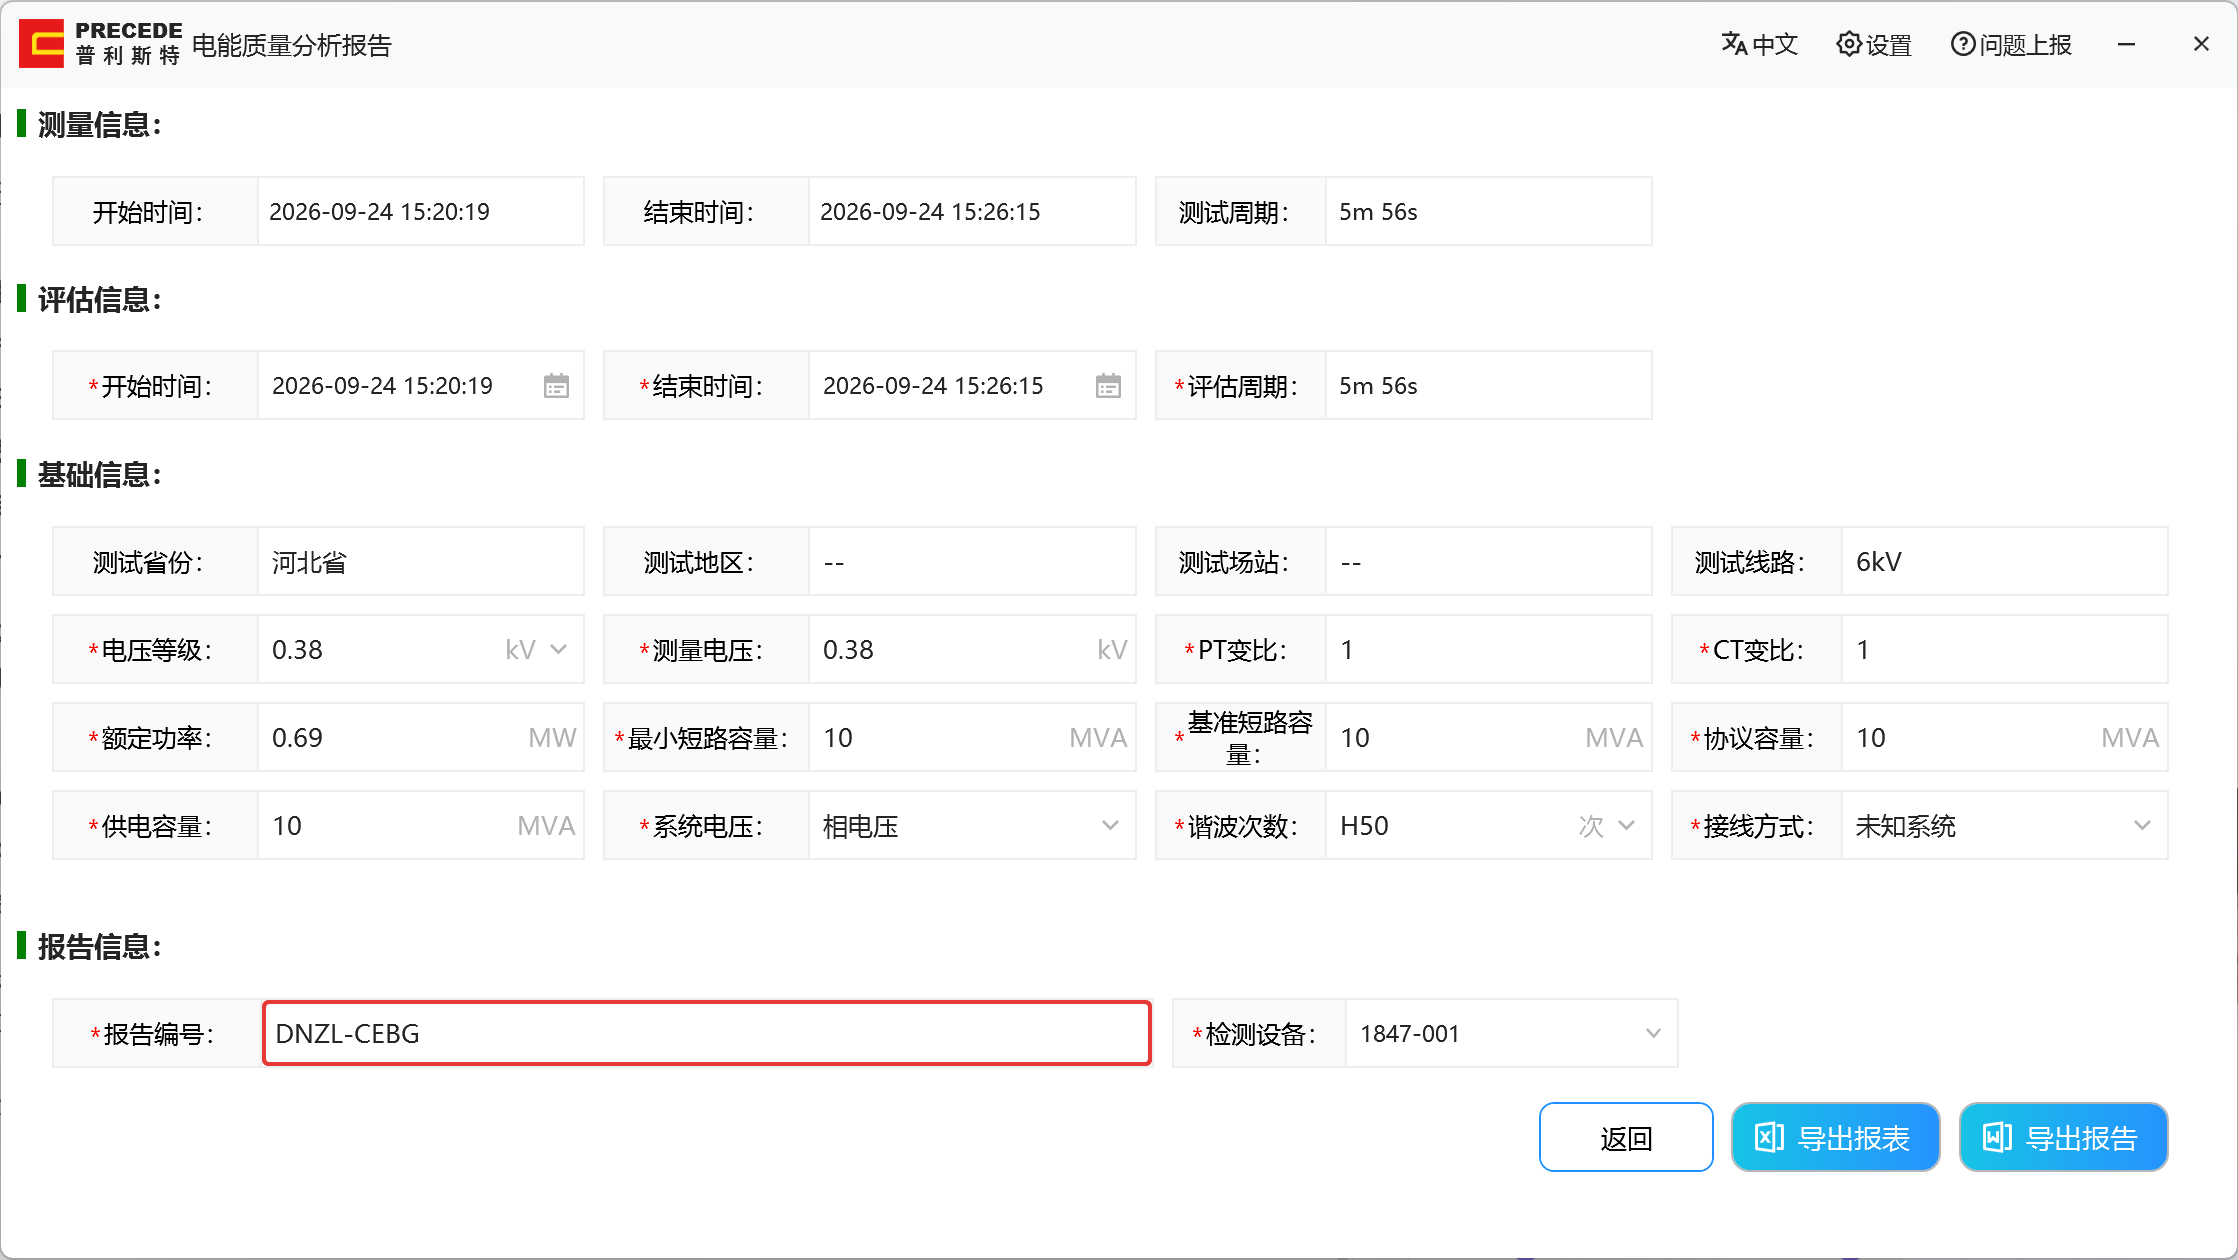This screenshot has height=1260, width=2238.
Task: Open 问题上报 help report
Action: [x=2011, y=44]
